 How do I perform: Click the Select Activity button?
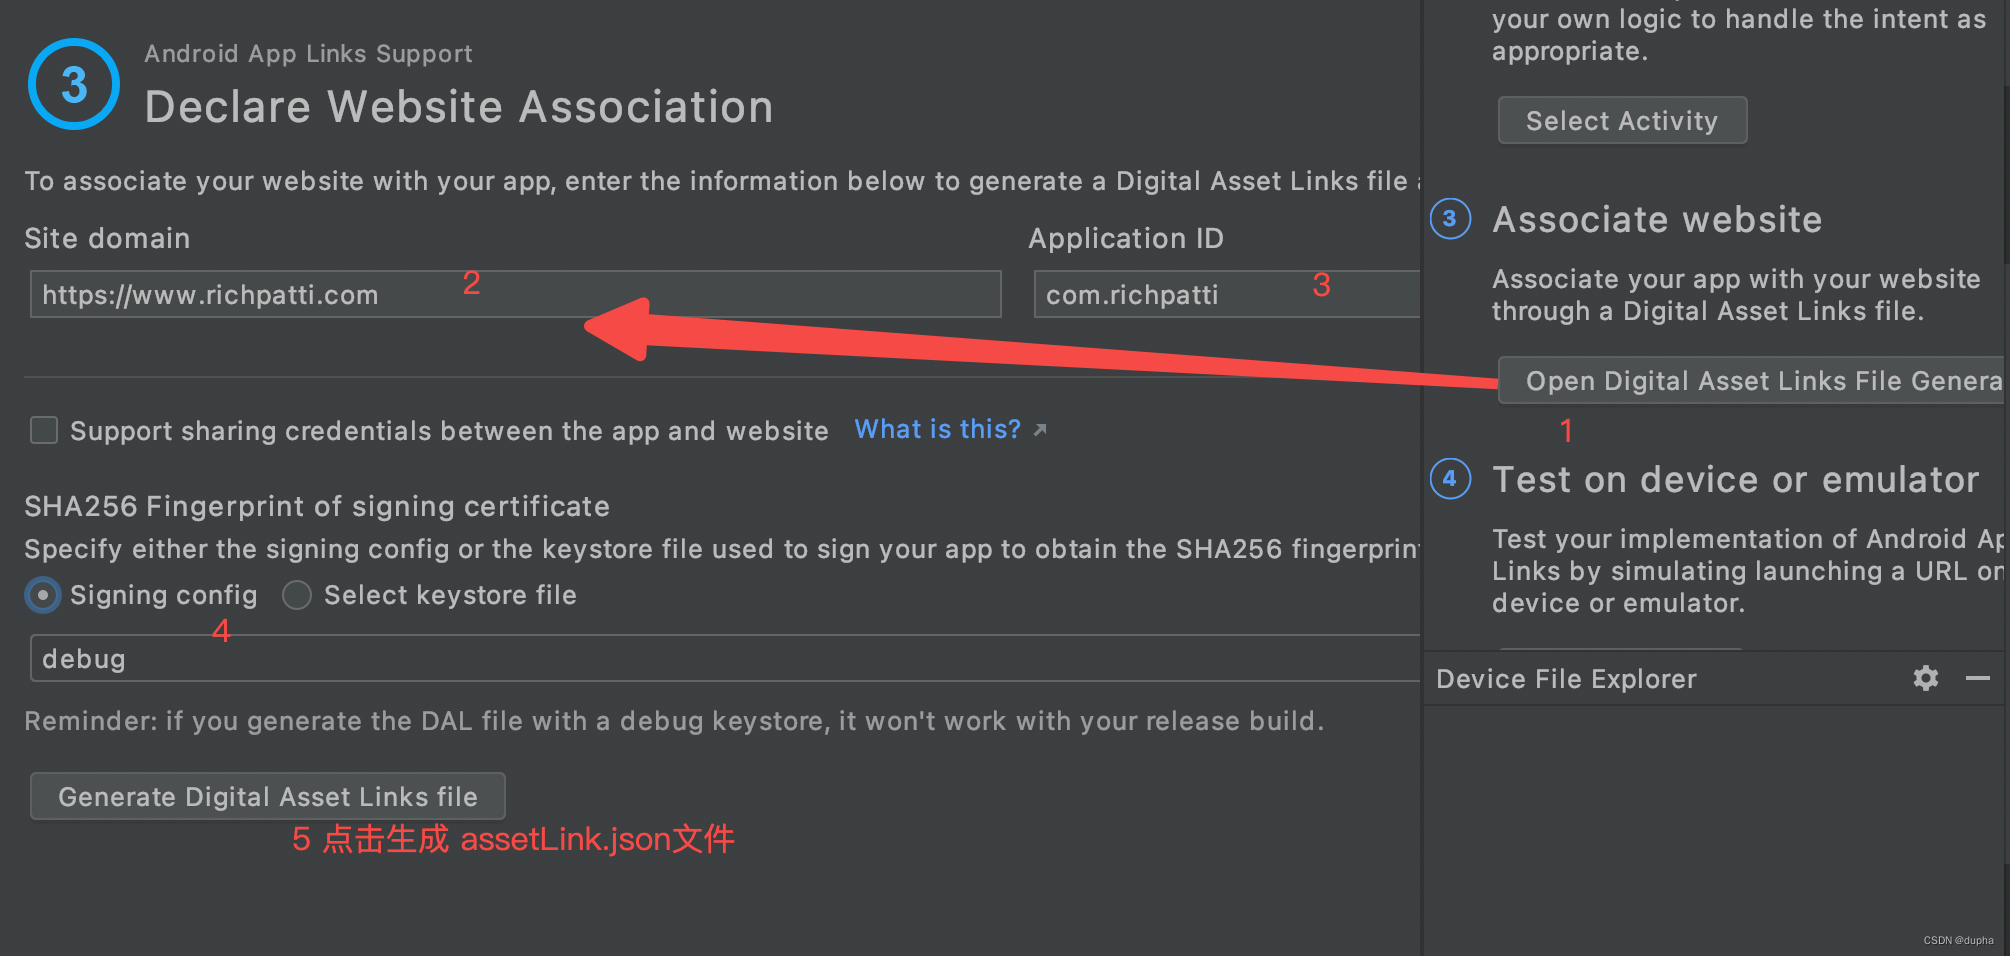tap(1622, 120)
